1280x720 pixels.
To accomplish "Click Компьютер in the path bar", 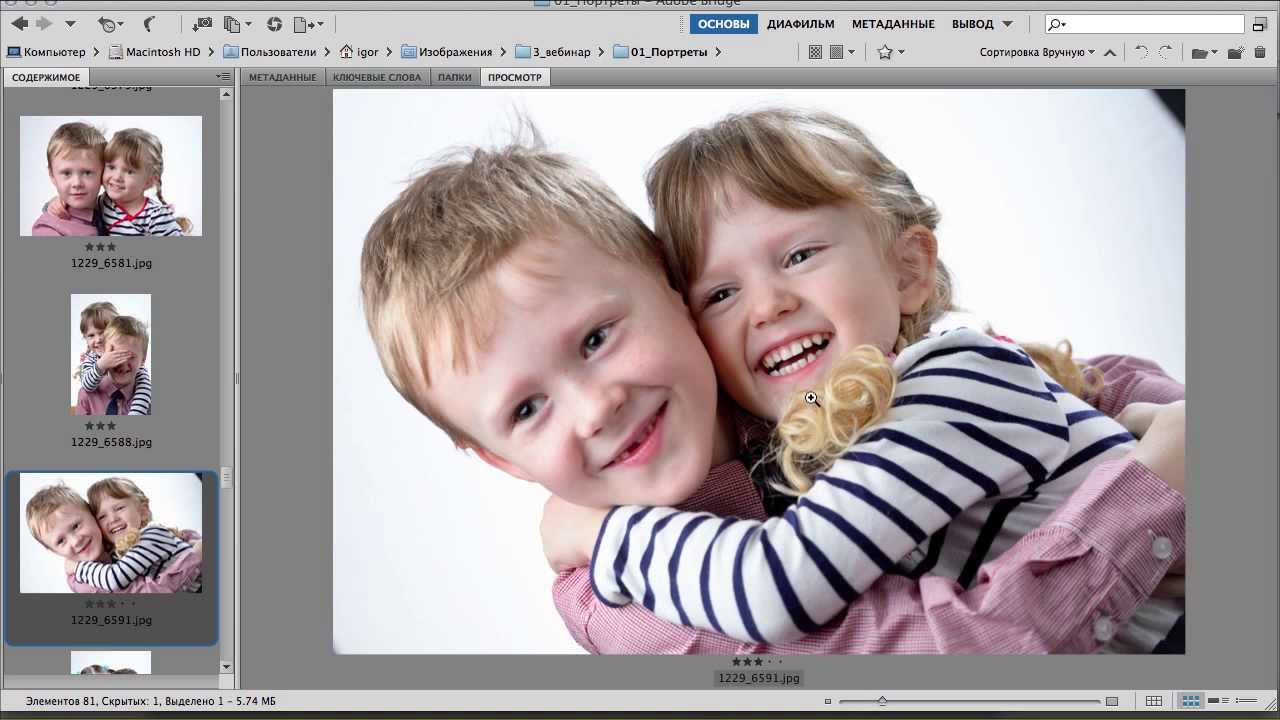I will (46, 52).
